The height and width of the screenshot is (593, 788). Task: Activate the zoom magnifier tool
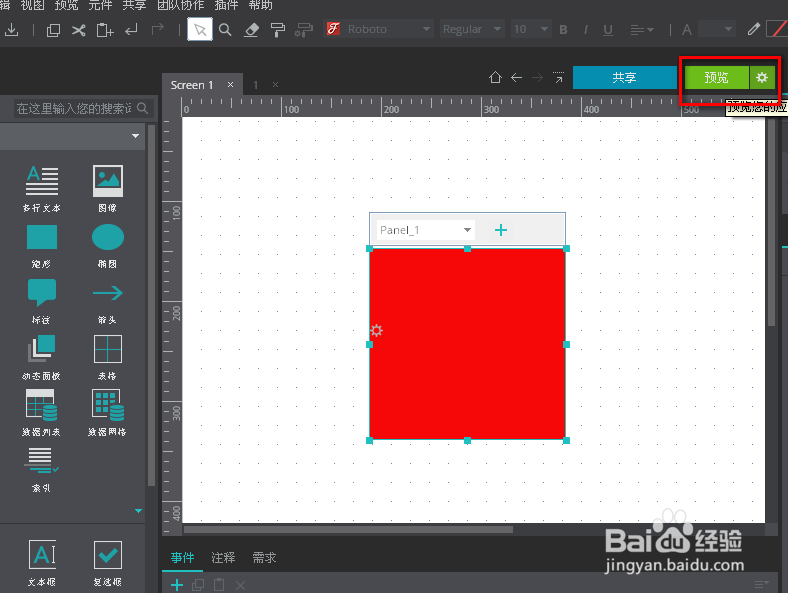pyautogui.click(x=225, y=30)
